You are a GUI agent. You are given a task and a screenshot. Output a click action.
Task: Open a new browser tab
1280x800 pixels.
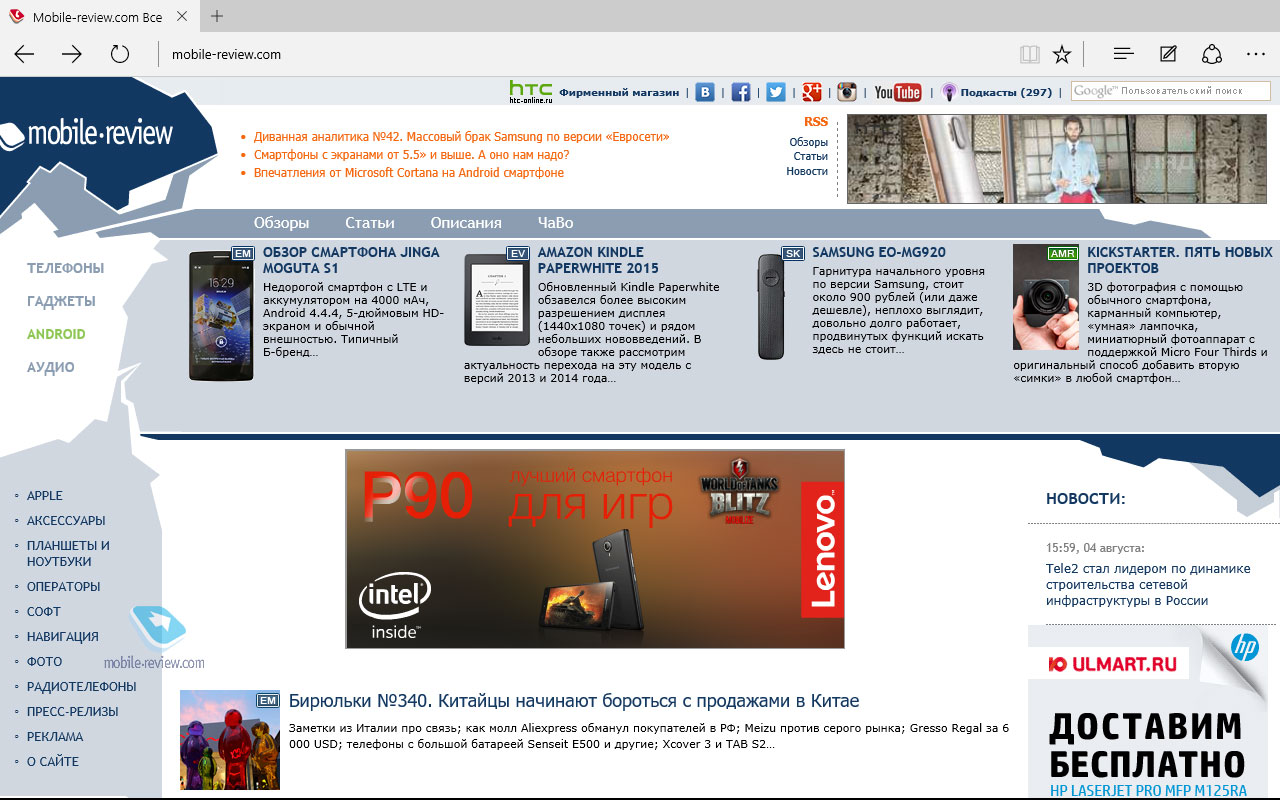[x=217, y=16]
